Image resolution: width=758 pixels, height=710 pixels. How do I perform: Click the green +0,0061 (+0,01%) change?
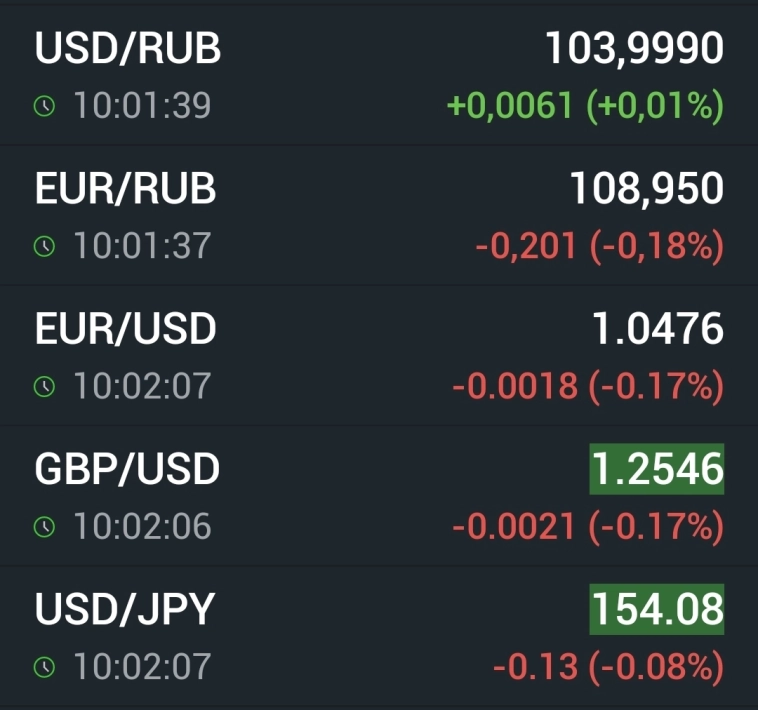585,106
